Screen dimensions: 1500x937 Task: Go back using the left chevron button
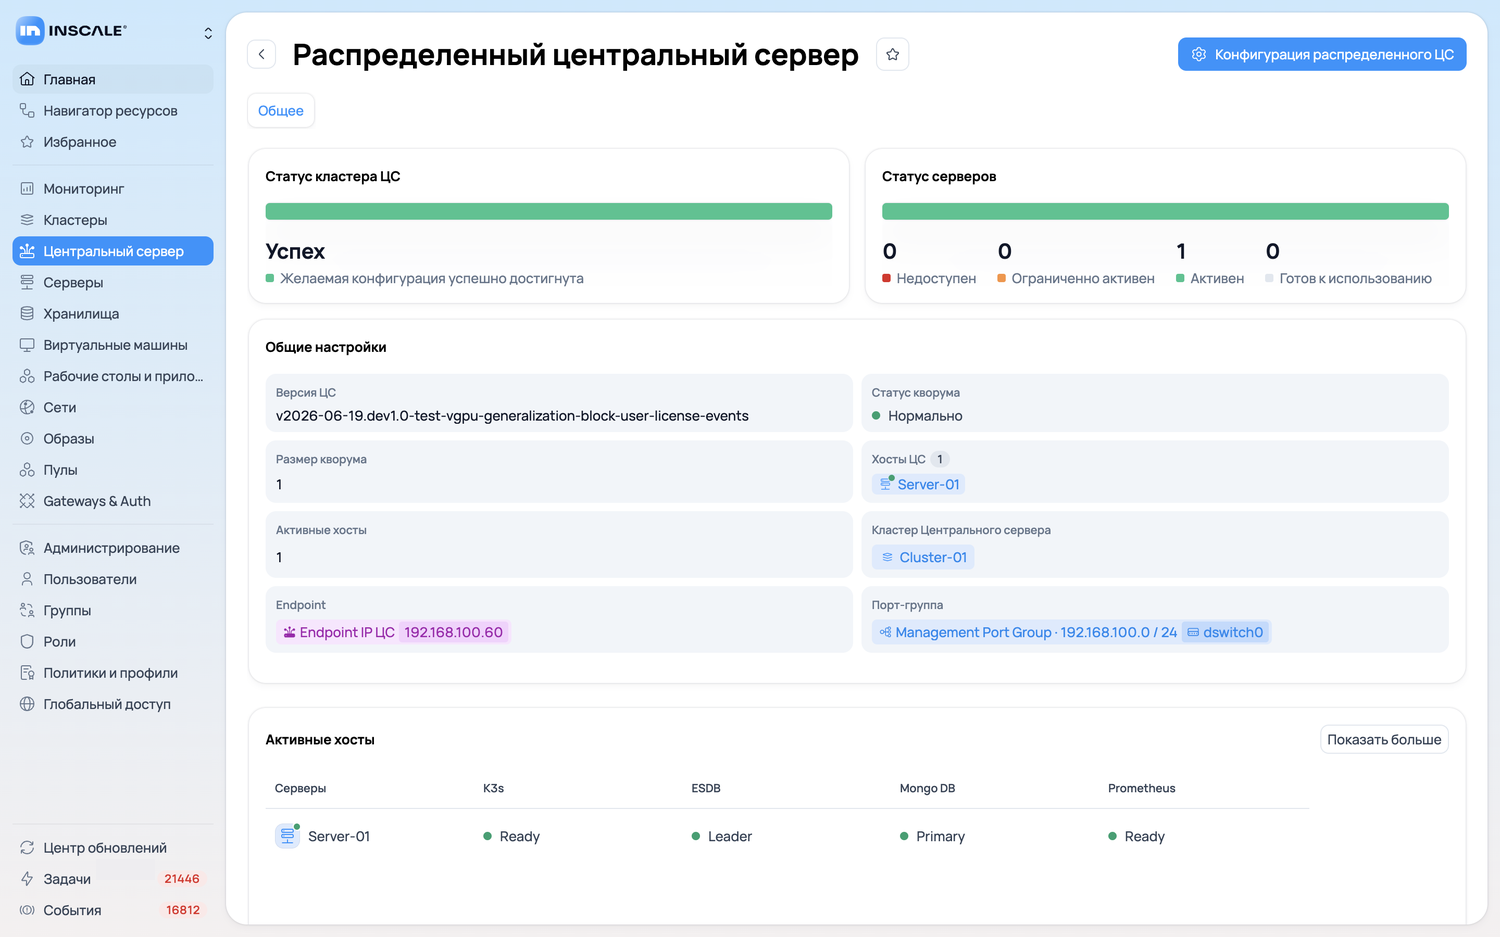(x=262, y=54)
